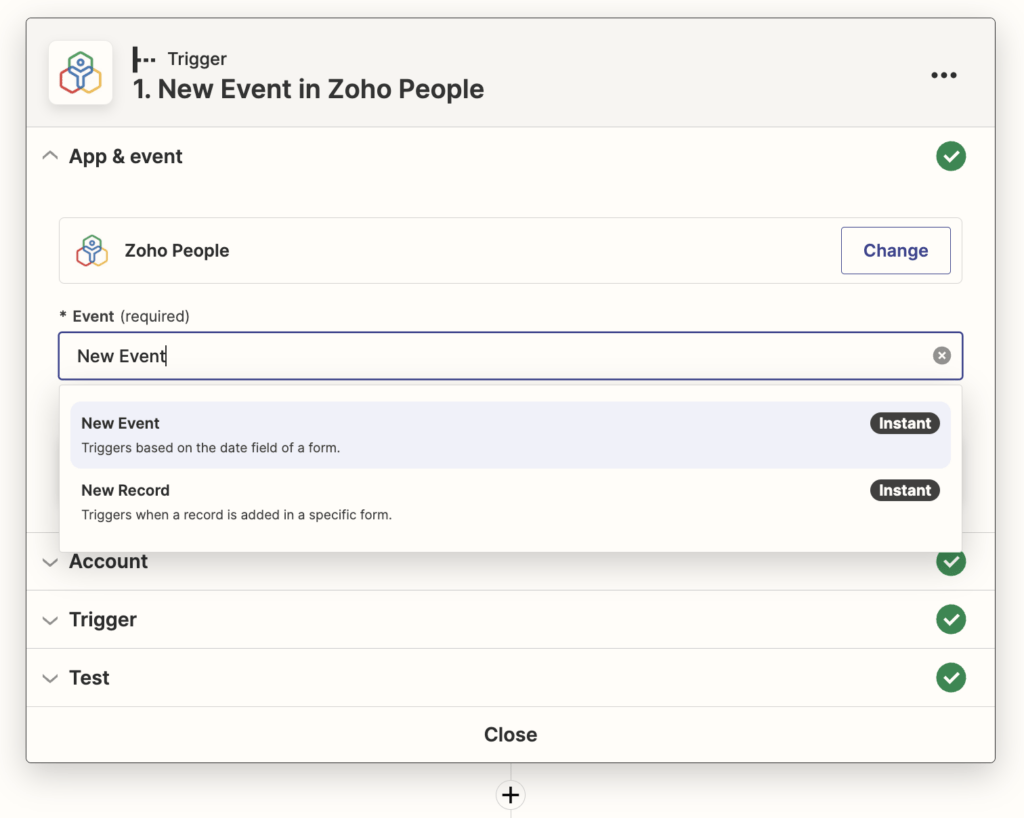Add a step with the plus button
Screen dimensions: 1024x818
(x=511, y=794)
